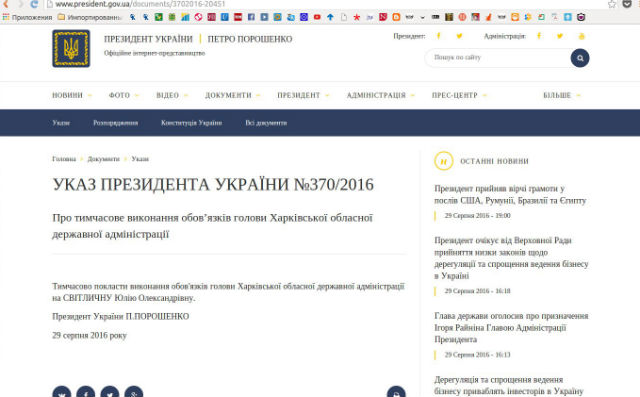Click the browser back arrow
Viewport: 640px width, 397px height.
pos(5,4)
